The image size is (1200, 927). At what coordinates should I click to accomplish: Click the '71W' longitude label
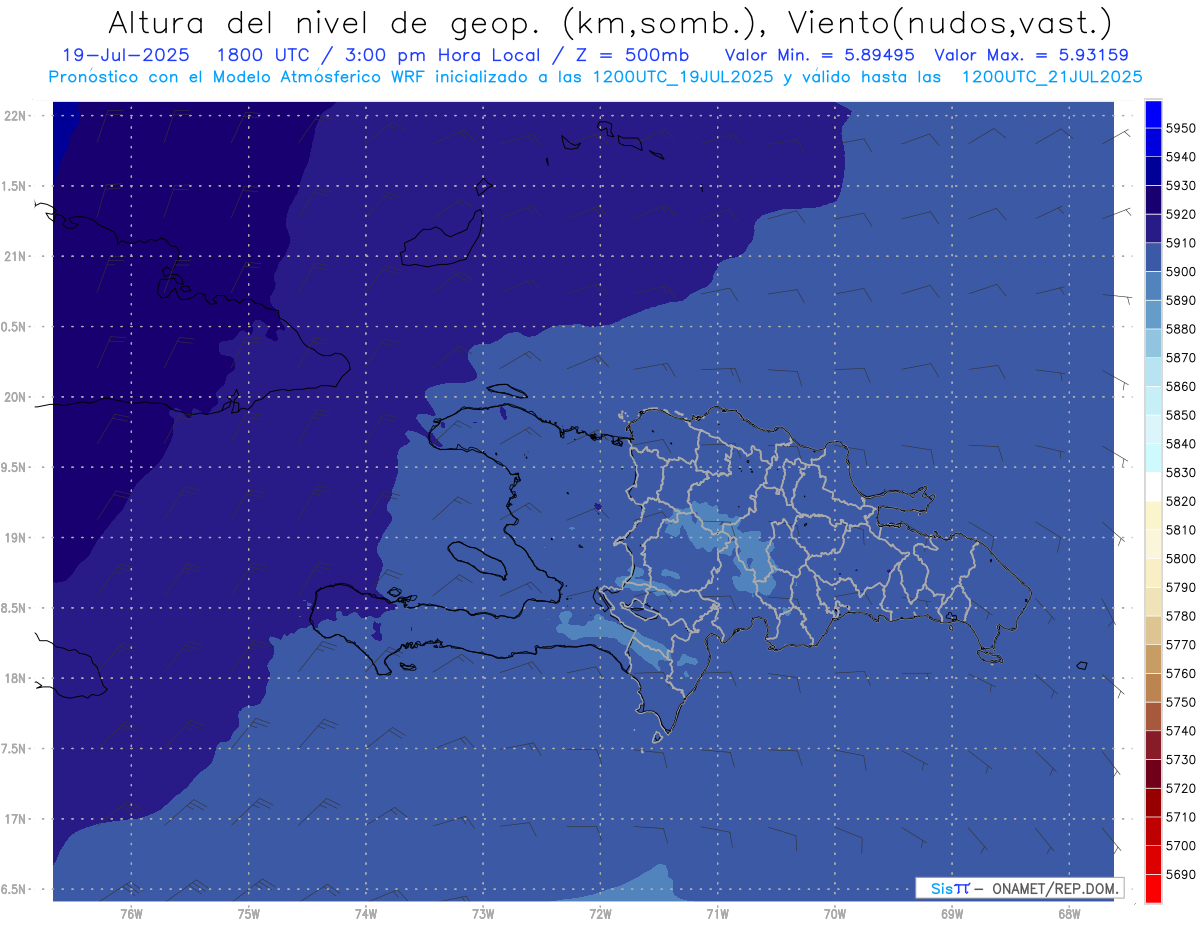[717, 913]
